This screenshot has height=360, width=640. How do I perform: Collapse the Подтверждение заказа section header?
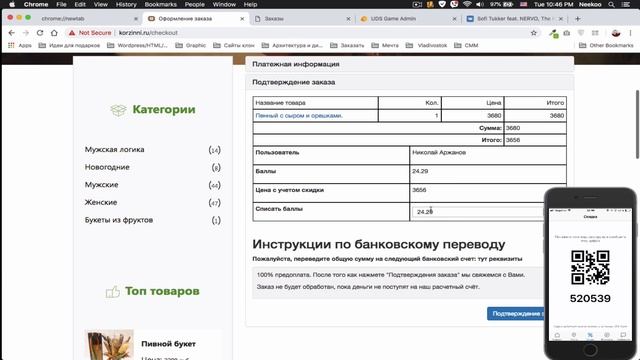409,82
